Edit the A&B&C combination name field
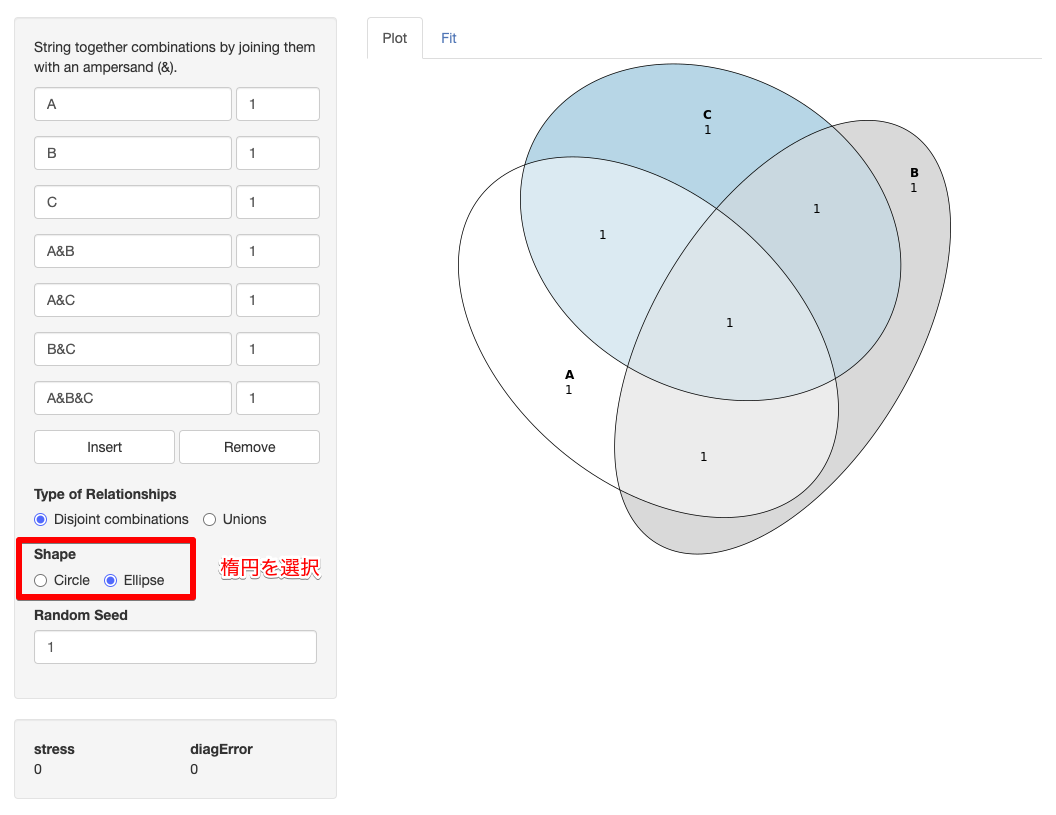Screen dimensions: 1056x815 [133, 398]
